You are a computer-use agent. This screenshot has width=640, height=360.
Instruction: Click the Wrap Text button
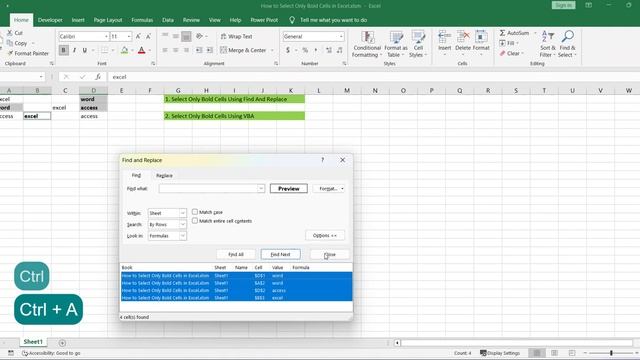tap(236, 36)
